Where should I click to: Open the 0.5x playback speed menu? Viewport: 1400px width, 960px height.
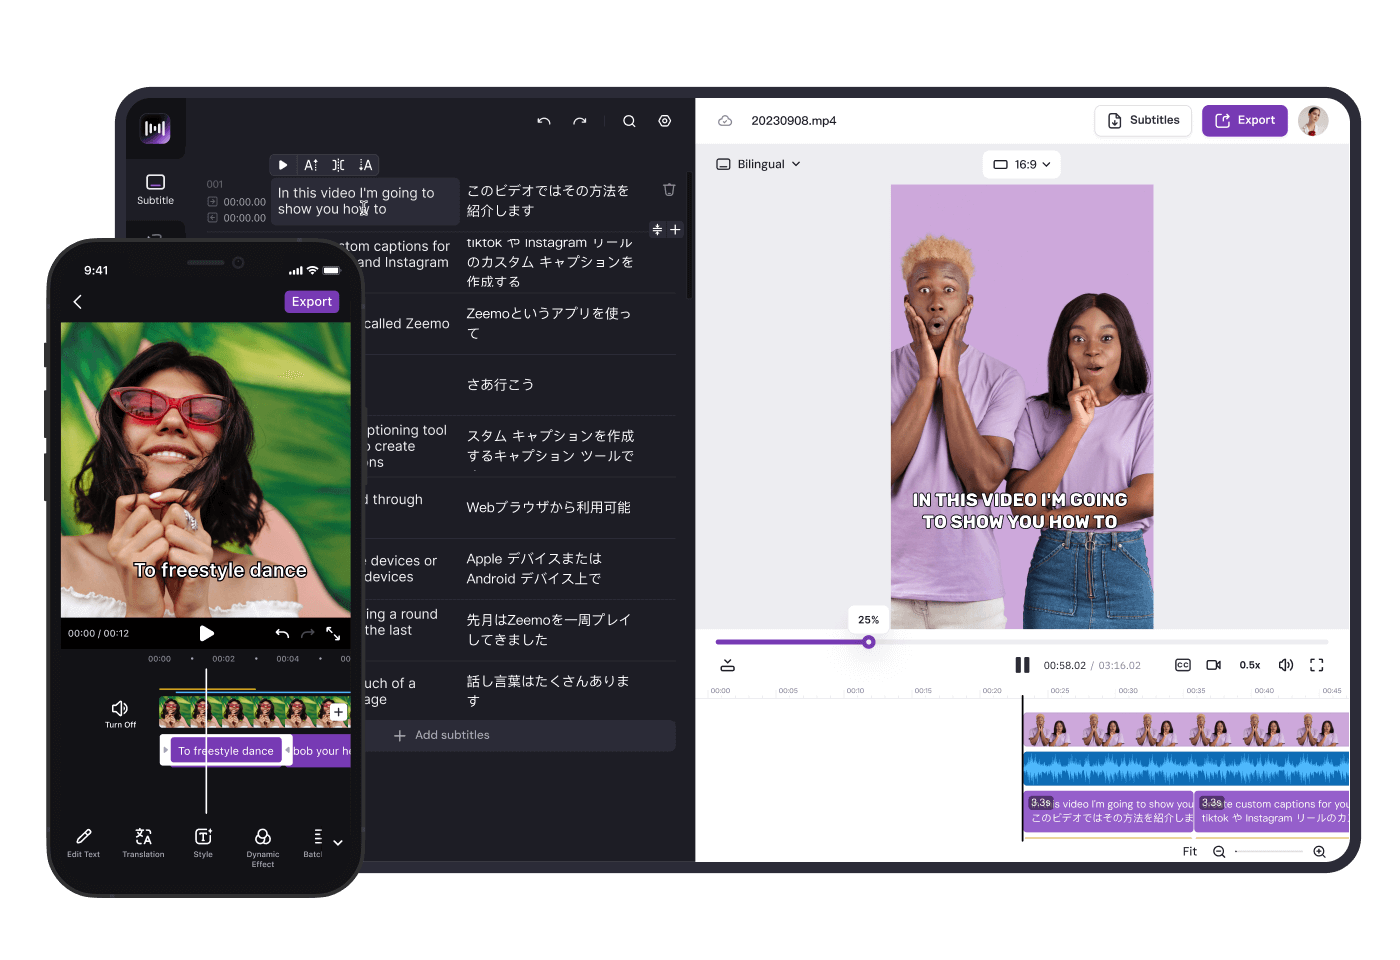[1250, 665]
